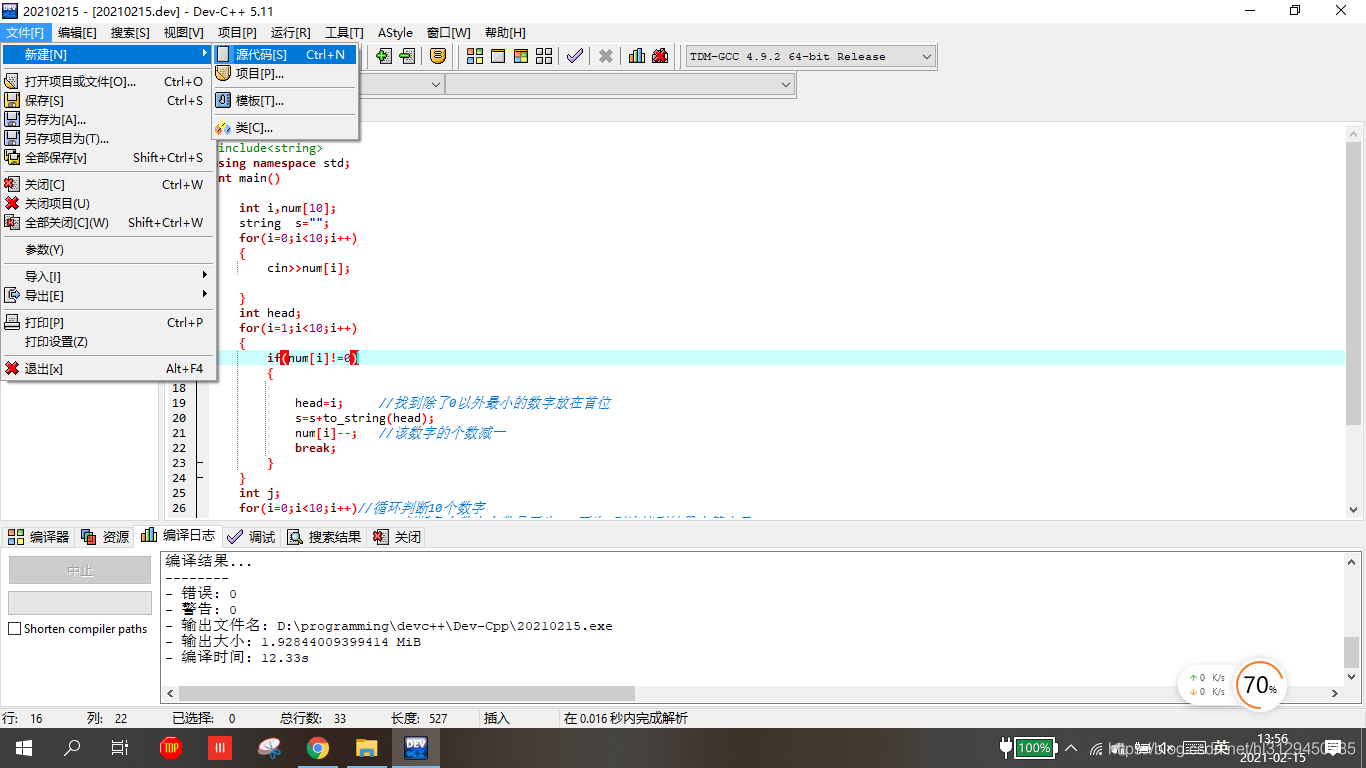Switch to the 编译器 bottom tab
The height and width of the screenshot is (768, 1366).
(38, 537)
